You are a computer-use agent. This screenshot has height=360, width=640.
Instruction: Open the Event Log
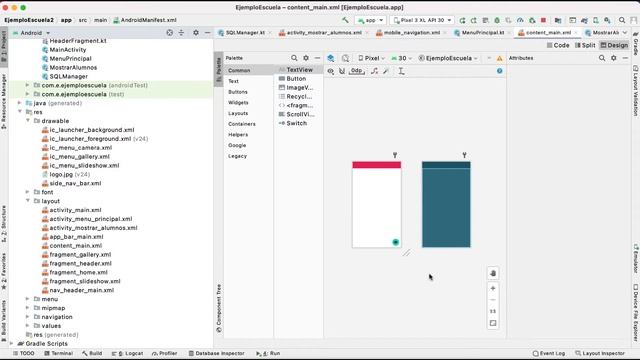pos(549,353)
